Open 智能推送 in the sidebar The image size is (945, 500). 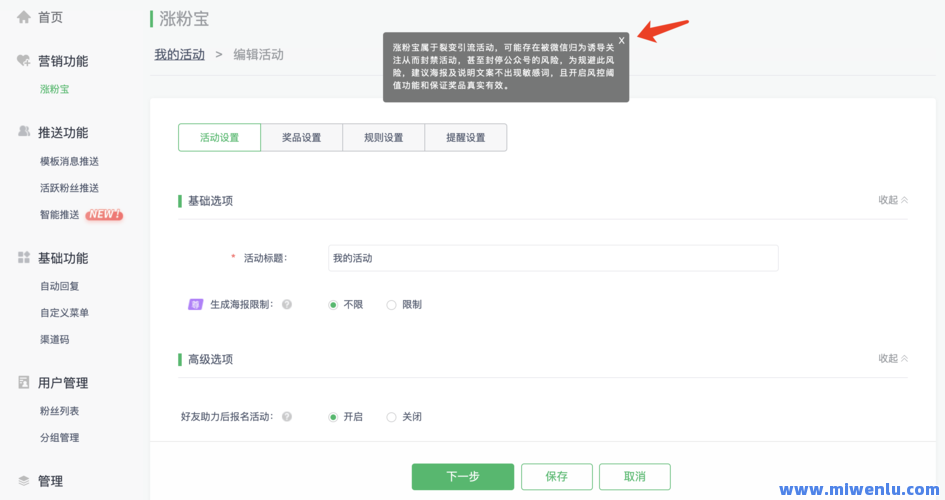point(59,214)
